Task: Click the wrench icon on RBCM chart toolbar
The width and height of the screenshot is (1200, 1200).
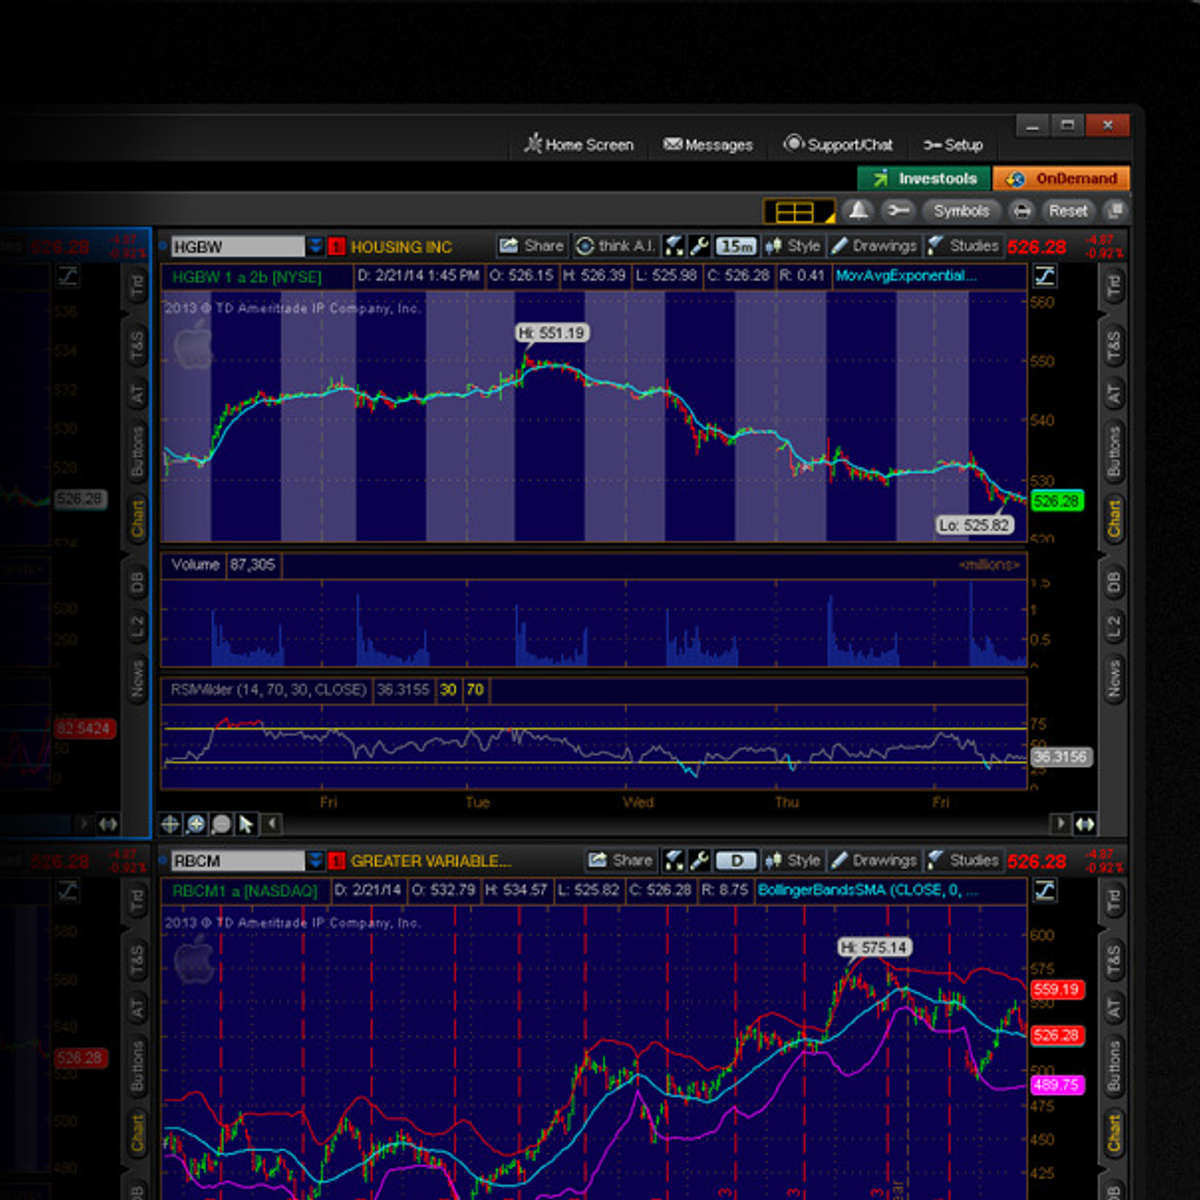Action: [699, 860]
